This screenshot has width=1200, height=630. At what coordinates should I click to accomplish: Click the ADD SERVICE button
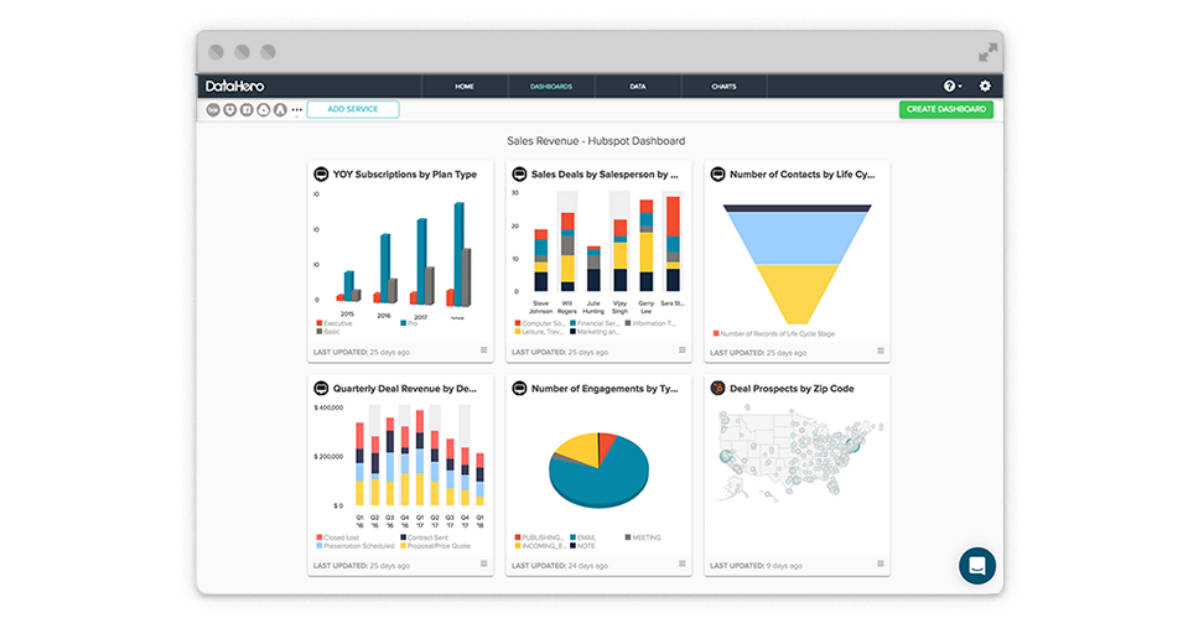tap(352, 108)
